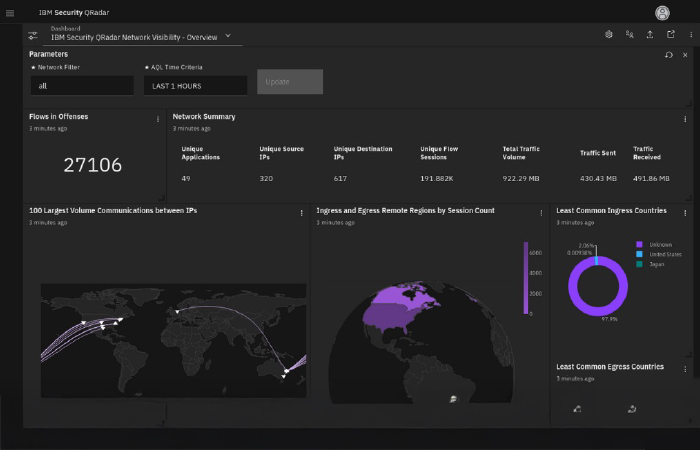Viewport: 700px width, 450px height.
Task: Click the Total Traffic Volume column header
Action: pyautogui.click(x=521, y=153)
